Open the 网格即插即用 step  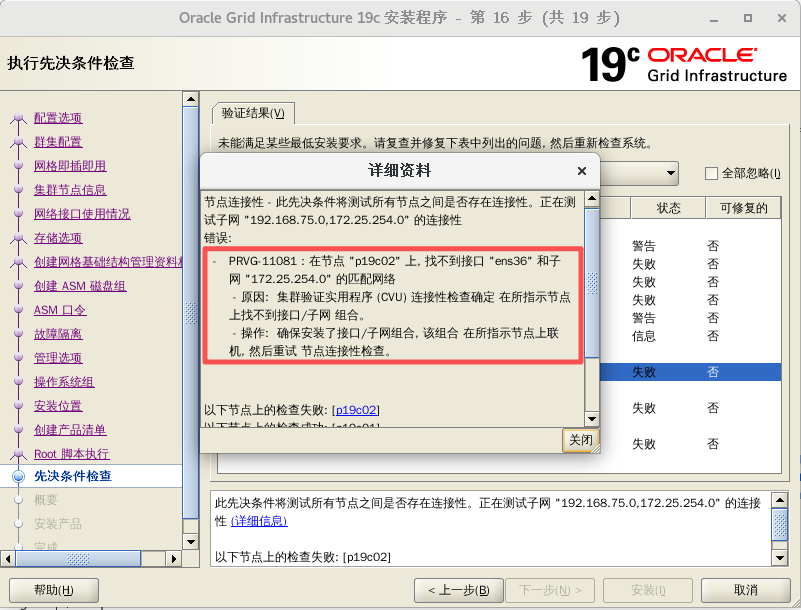point(70,166)
